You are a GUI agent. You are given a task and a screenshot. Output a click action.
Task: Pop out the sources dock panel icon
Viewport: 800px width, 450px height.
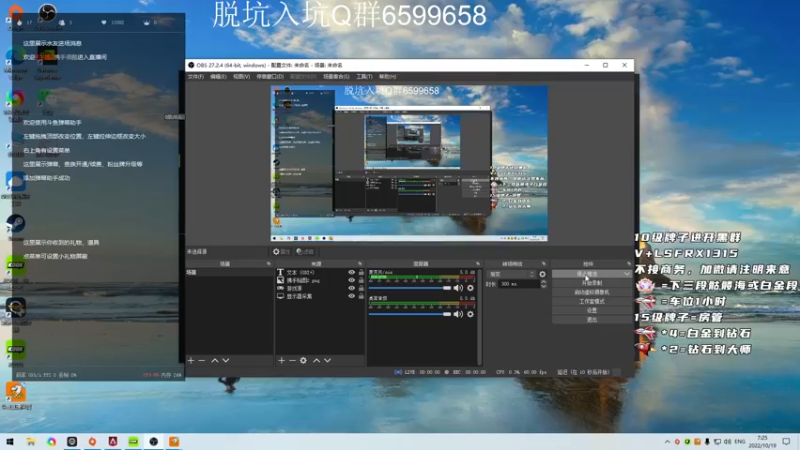pos(360,264)
